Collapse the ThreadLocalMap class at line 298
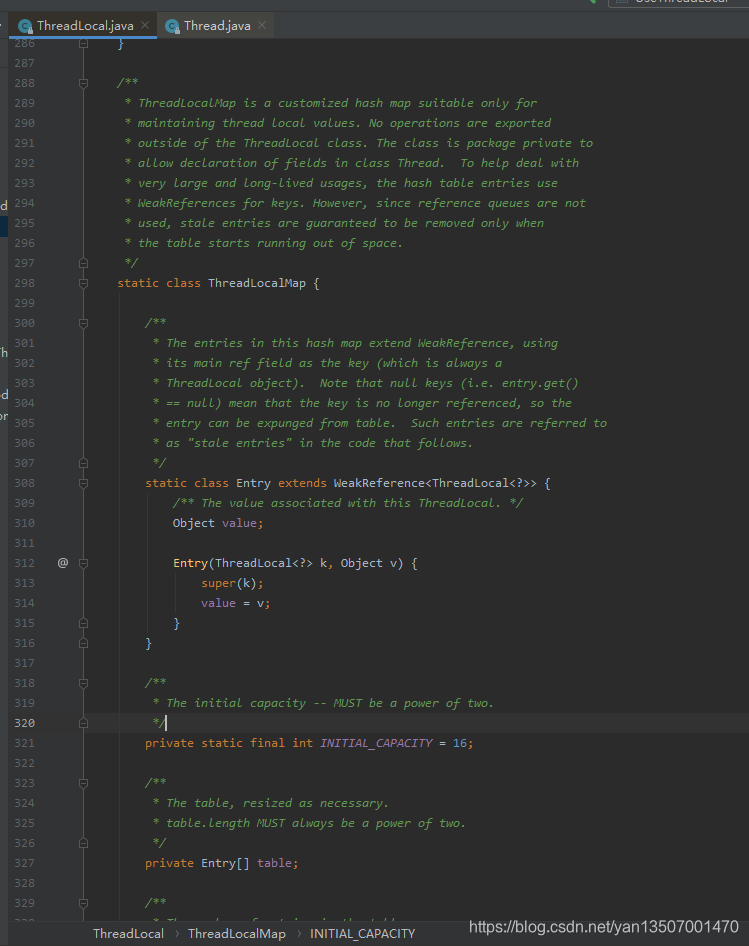 tap(83, 284)
